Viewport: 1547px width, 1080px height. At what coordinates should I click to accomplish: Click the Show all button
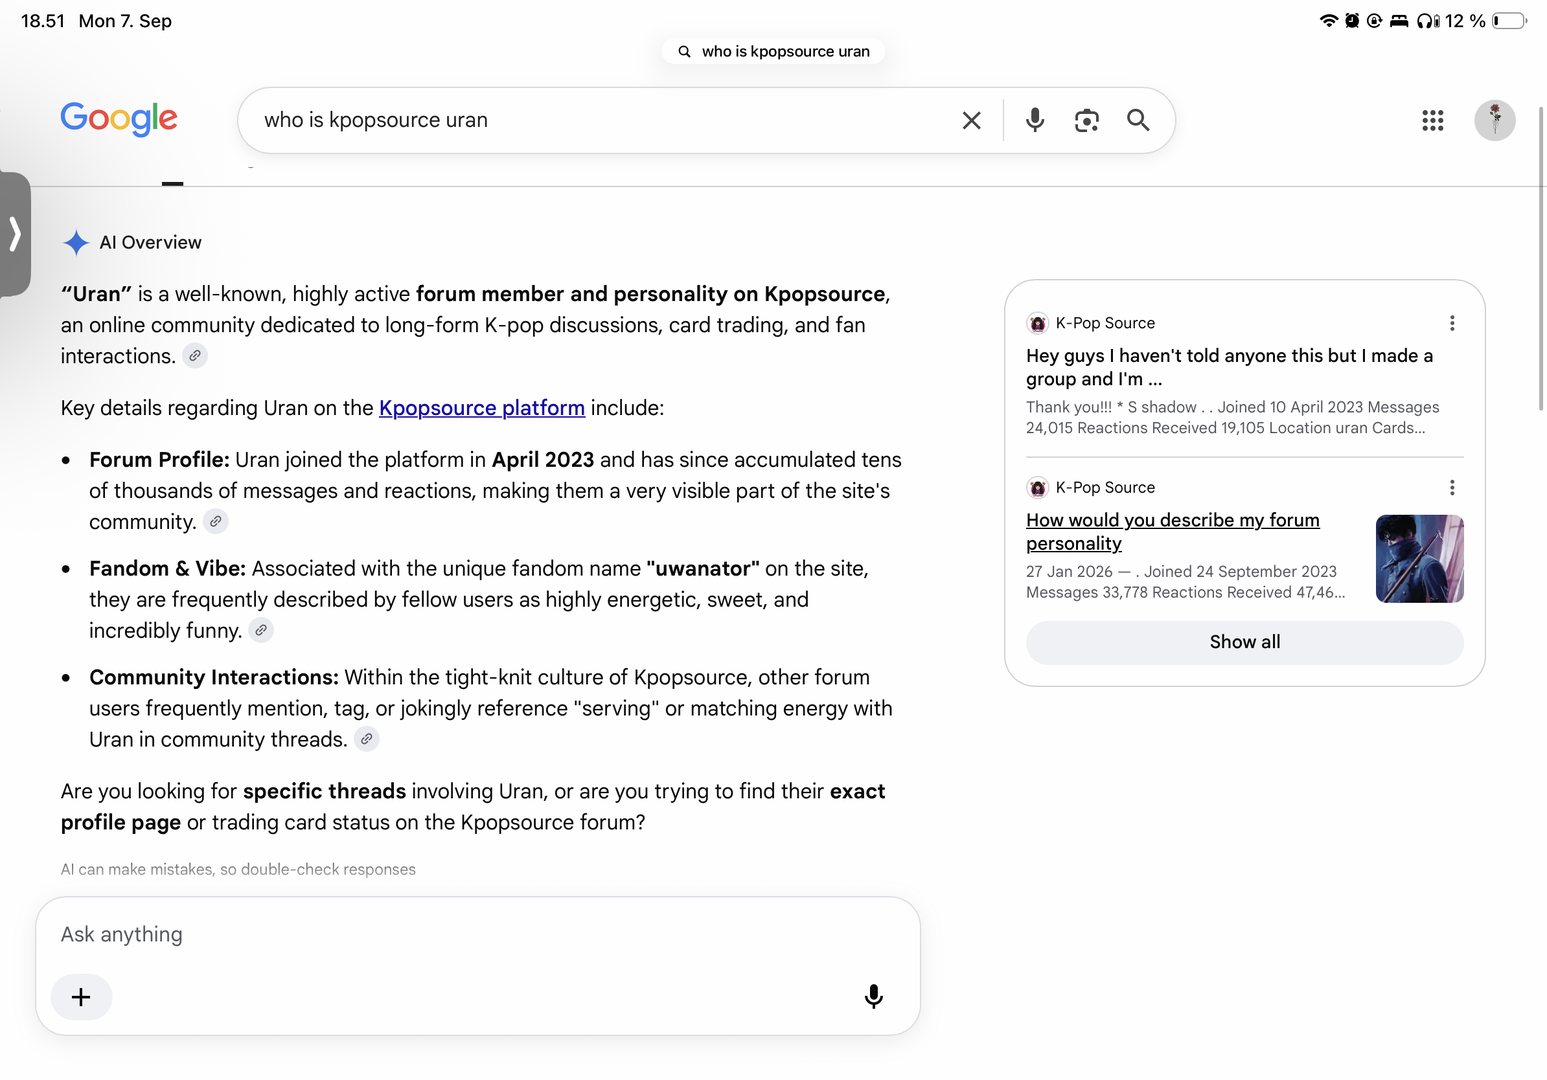click(x=1245, y=642)
